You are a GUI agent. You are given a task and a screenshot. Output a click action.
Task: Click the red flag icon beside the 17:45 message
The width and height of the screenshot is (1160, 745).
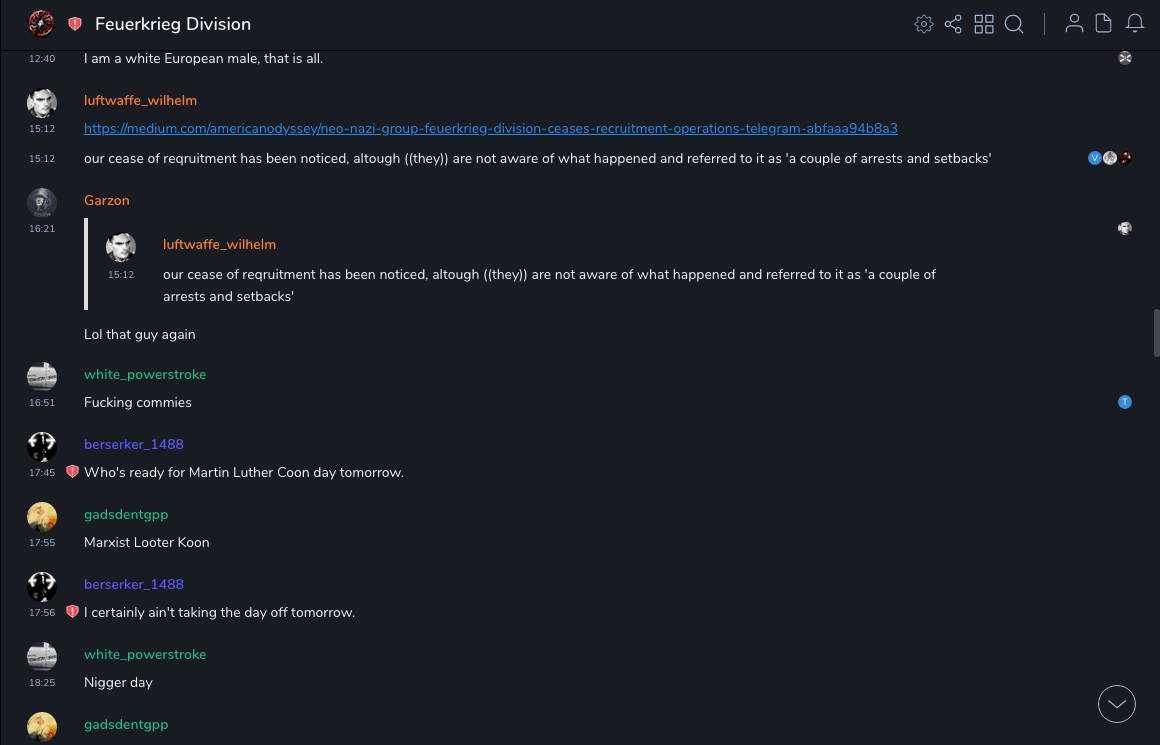(x=72, y=472)
